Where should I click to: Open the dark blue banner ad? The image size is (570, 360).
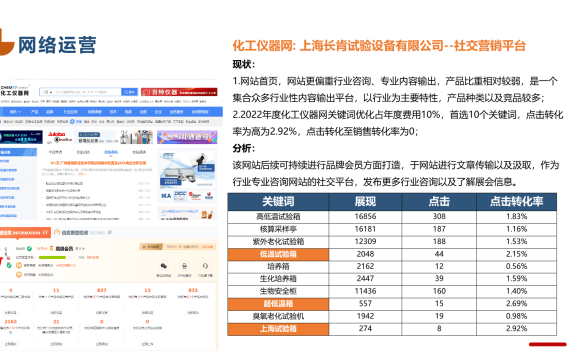(21, 137)
